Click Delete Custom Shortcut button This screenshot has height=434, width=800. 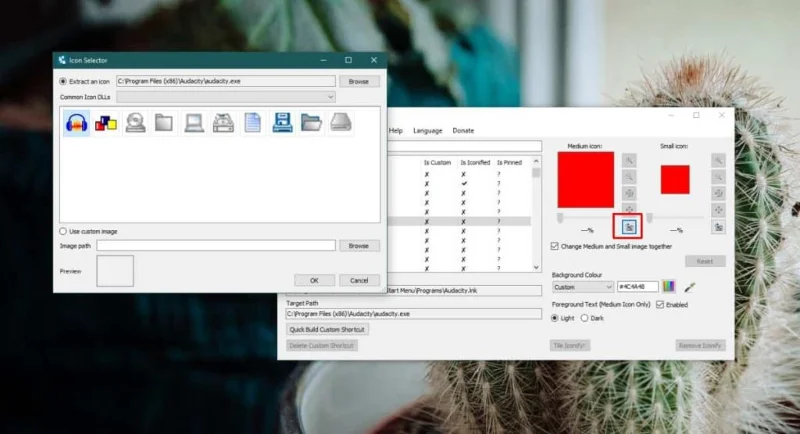click(x=321, y=345)
